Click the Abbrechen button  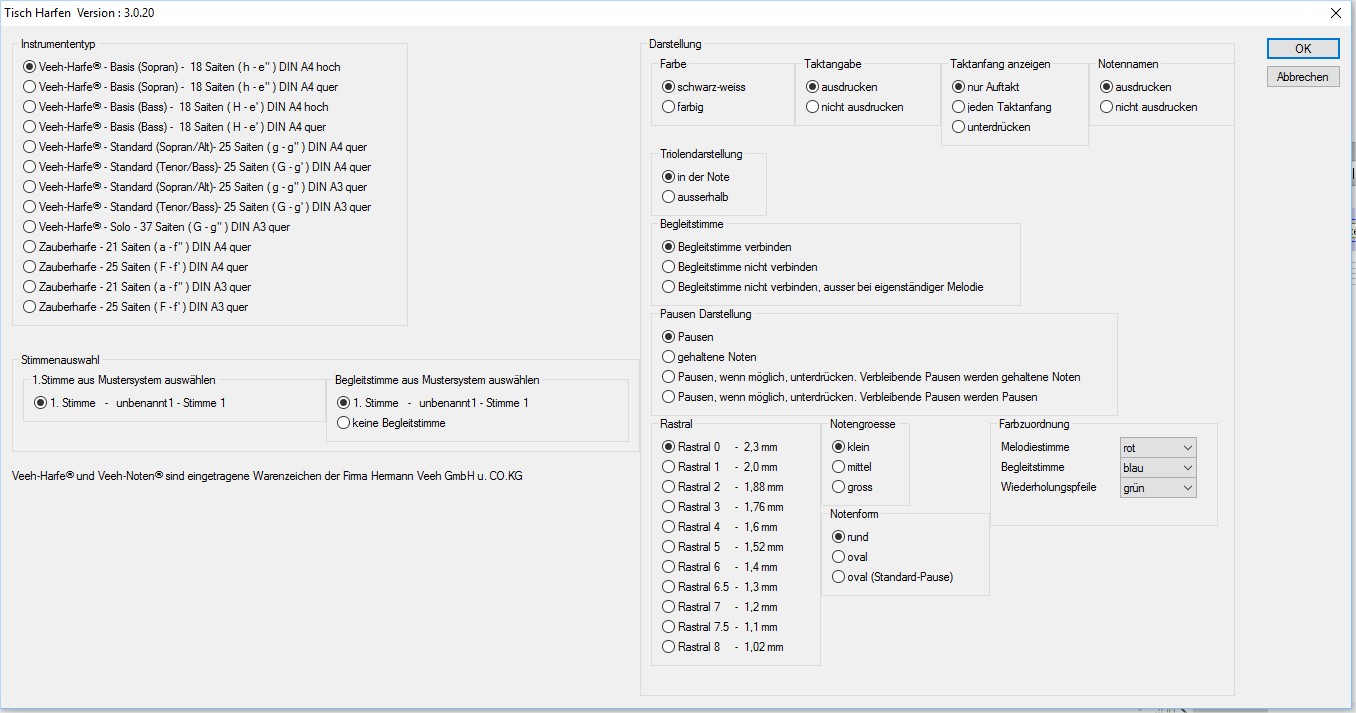1302,77
